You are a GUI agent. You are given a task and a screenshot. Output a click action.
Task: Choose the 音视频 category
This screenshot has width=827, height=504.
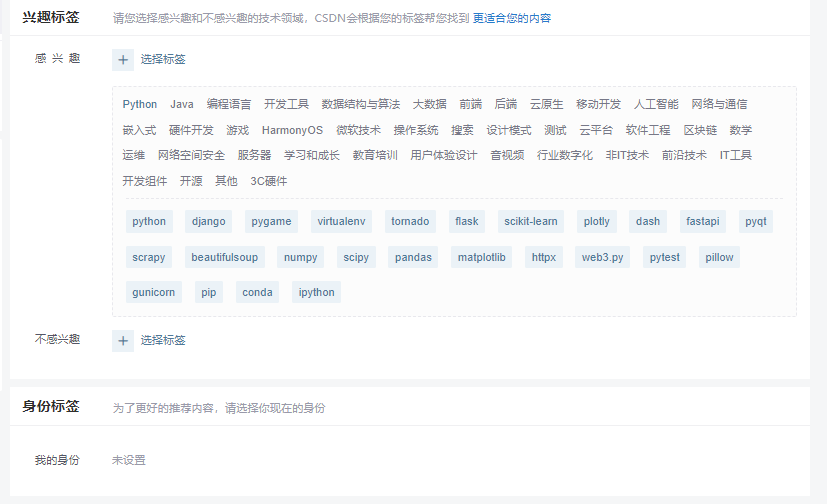point(507,155)
